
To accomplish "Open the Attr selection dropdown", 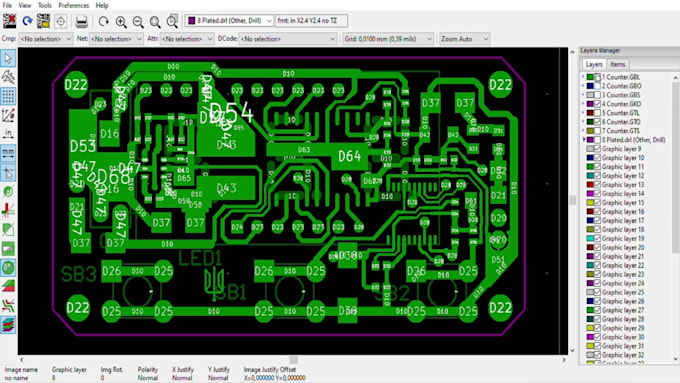I will (x=187, y=39).
